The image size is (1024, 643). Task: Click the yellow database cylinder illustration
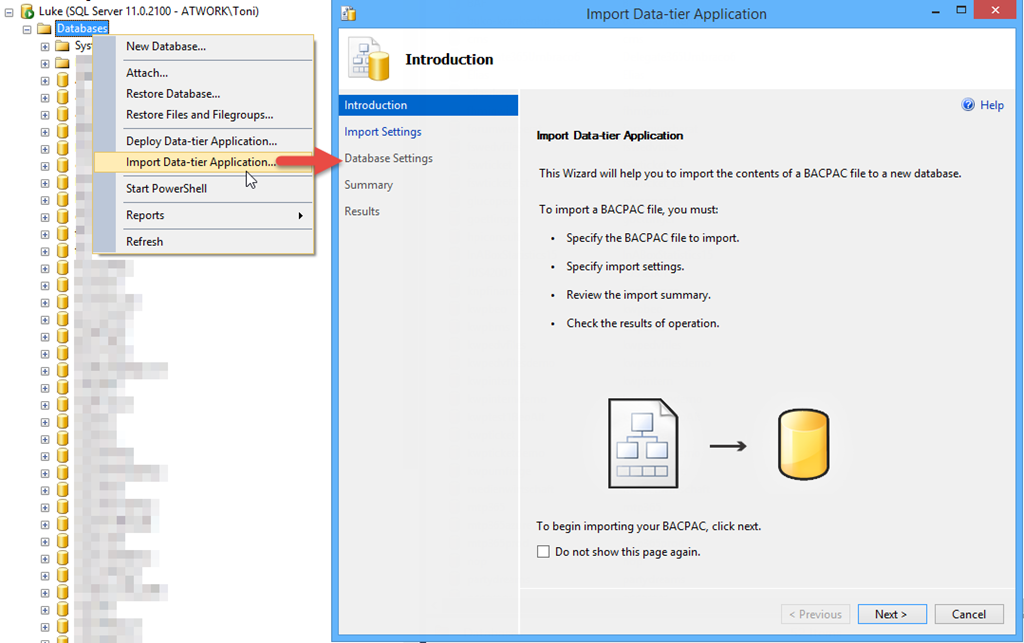805,445
